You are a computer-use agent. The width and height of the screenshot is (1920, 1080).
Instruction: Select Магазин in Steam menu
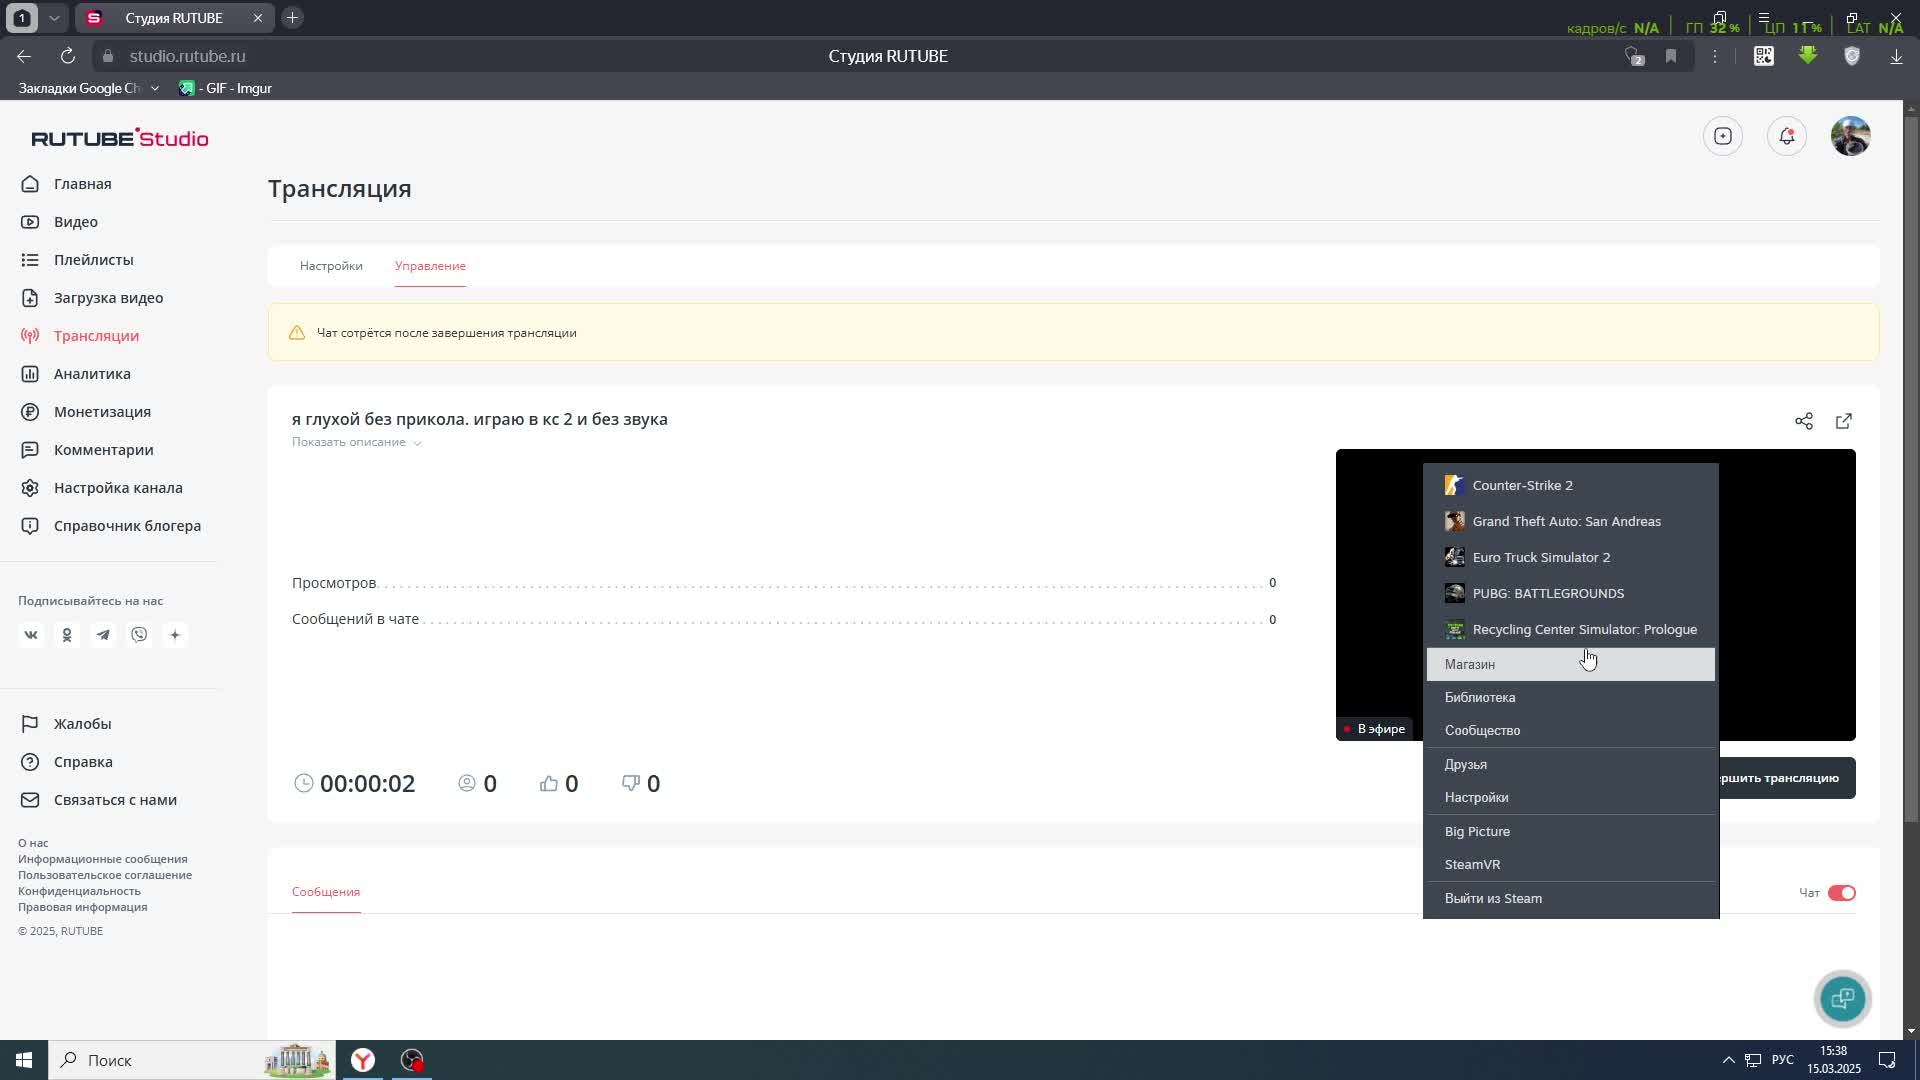tap(1571, 664)
